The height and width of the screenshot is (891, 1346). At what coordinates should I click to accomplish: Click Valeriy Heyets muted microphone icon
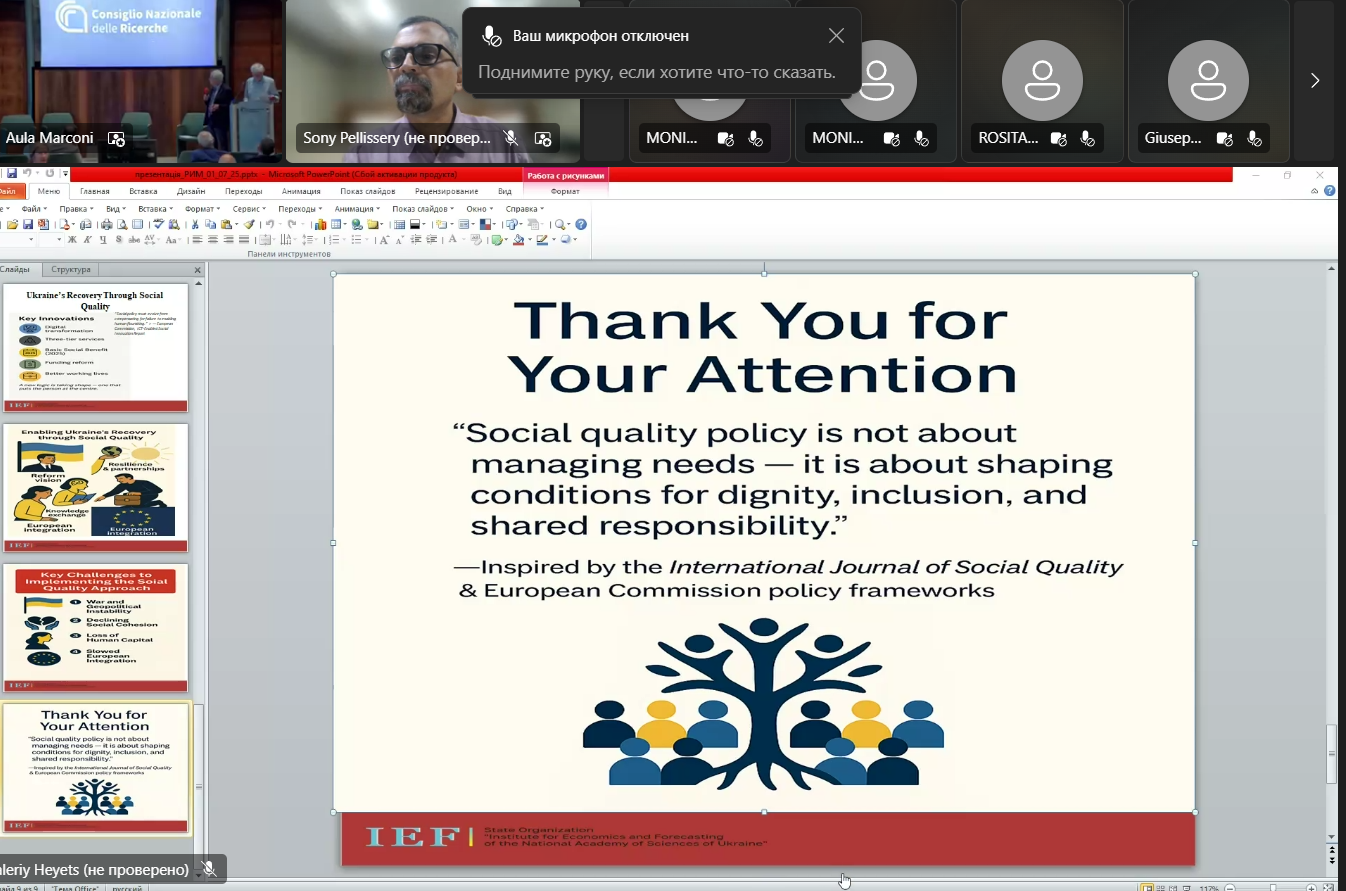(209, 869)
